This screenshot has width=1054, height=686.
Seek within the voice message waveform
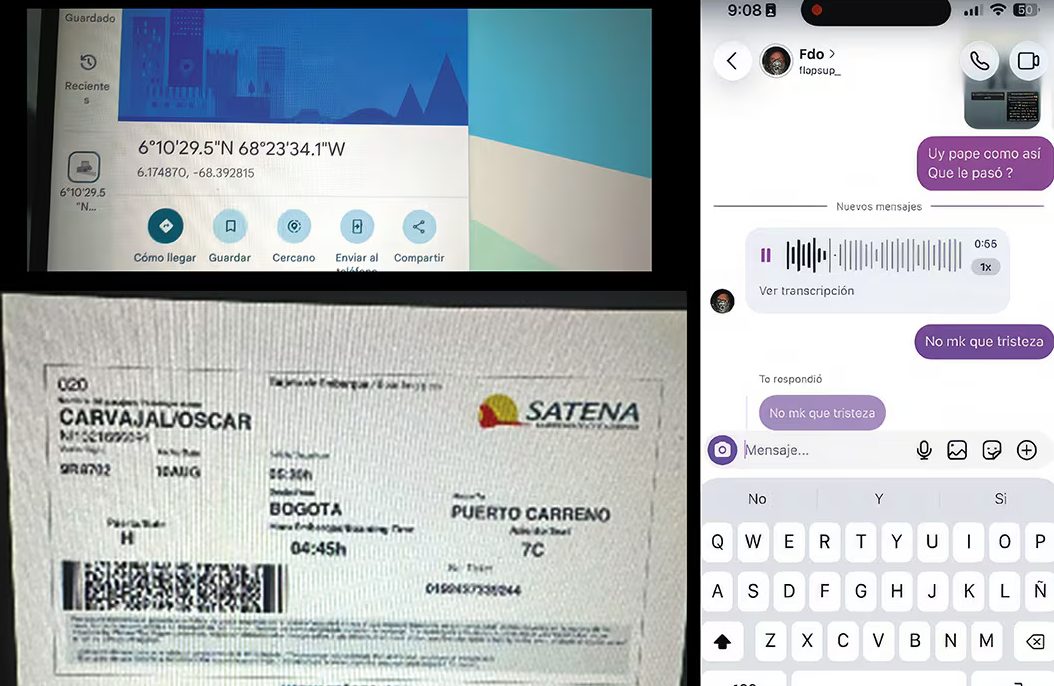pyautogui.click(x=874, y=255)
